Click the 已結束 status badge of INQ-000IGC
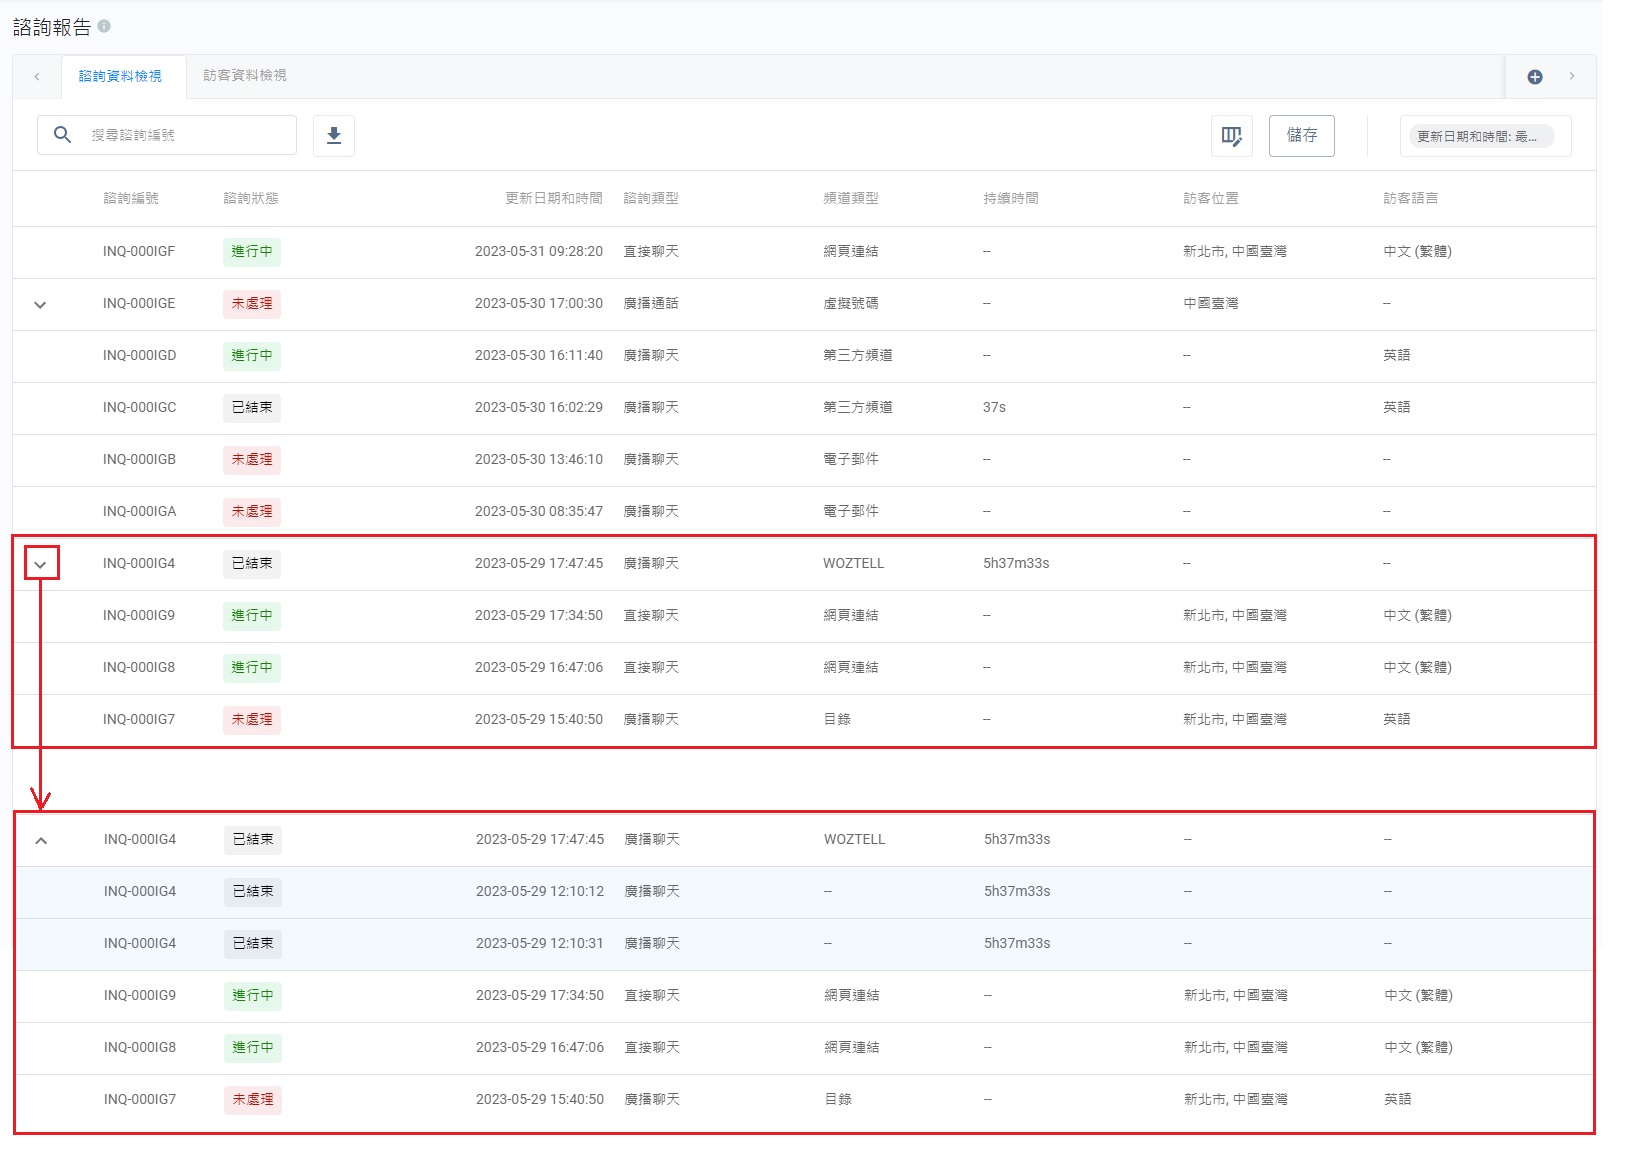Screen dimensions: 1642x1157 pos(252,408)
